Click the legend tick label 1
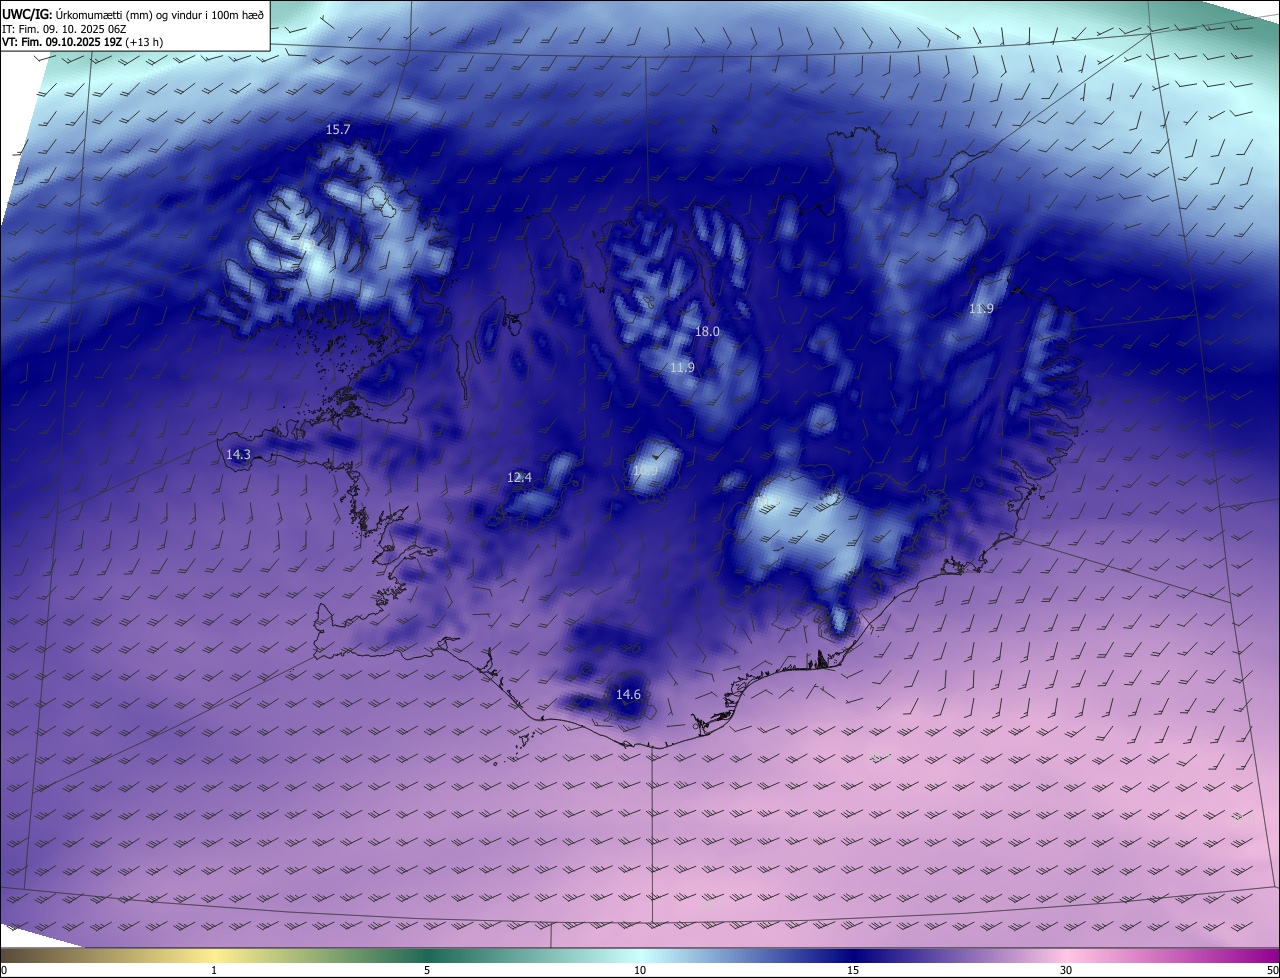1280x978 pixels. point(214,970)
